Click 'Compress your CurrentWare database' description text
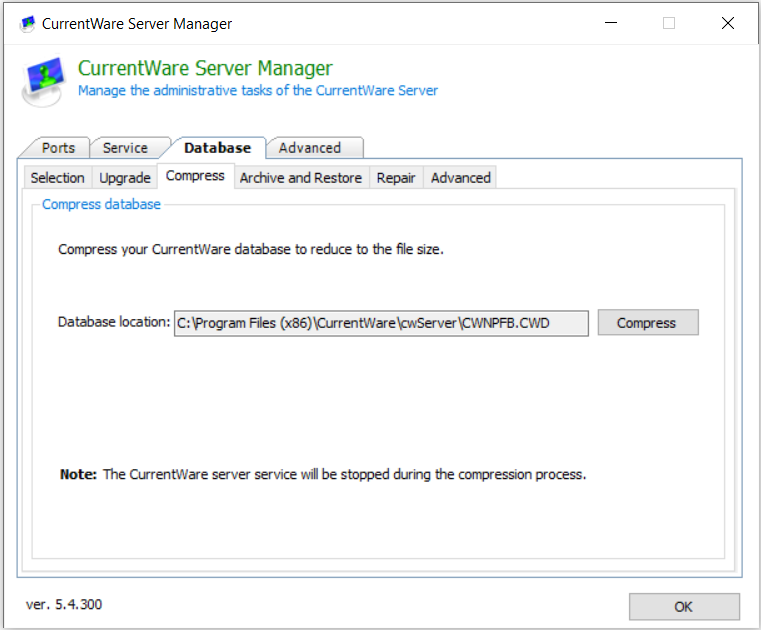This screenshot has height=630, width=761. (x=251, y=249)
